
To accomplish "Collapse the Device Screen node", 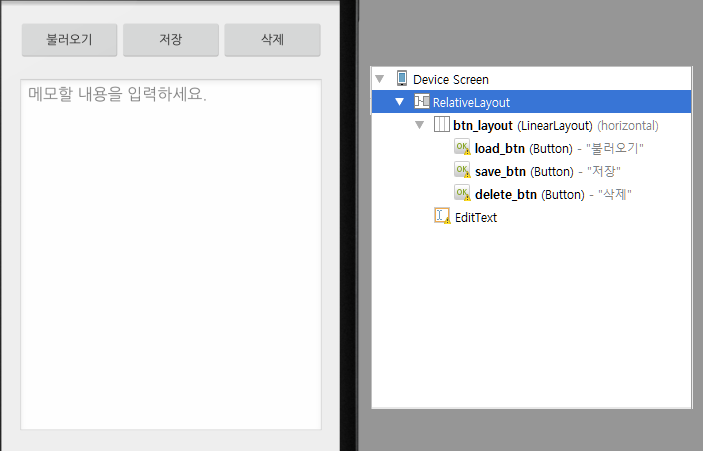I will [380, 79].
